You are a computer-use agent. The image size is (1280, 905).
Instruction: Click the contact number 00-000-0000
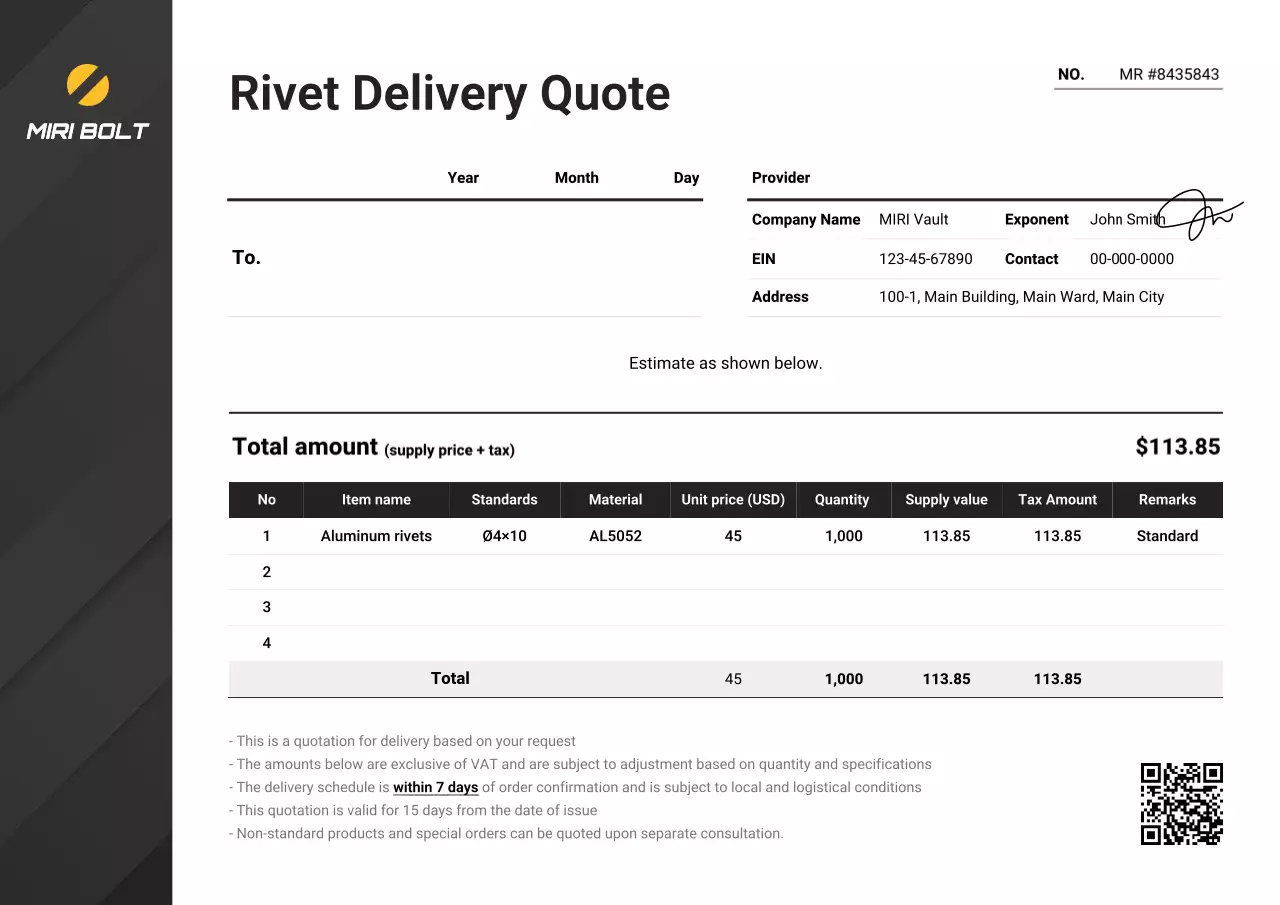(x=1131, y=259)
